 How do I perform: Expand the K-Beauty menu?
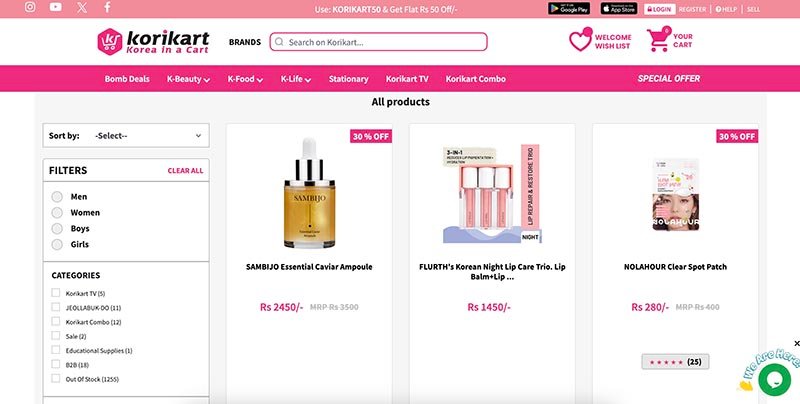tap(188, 79)
